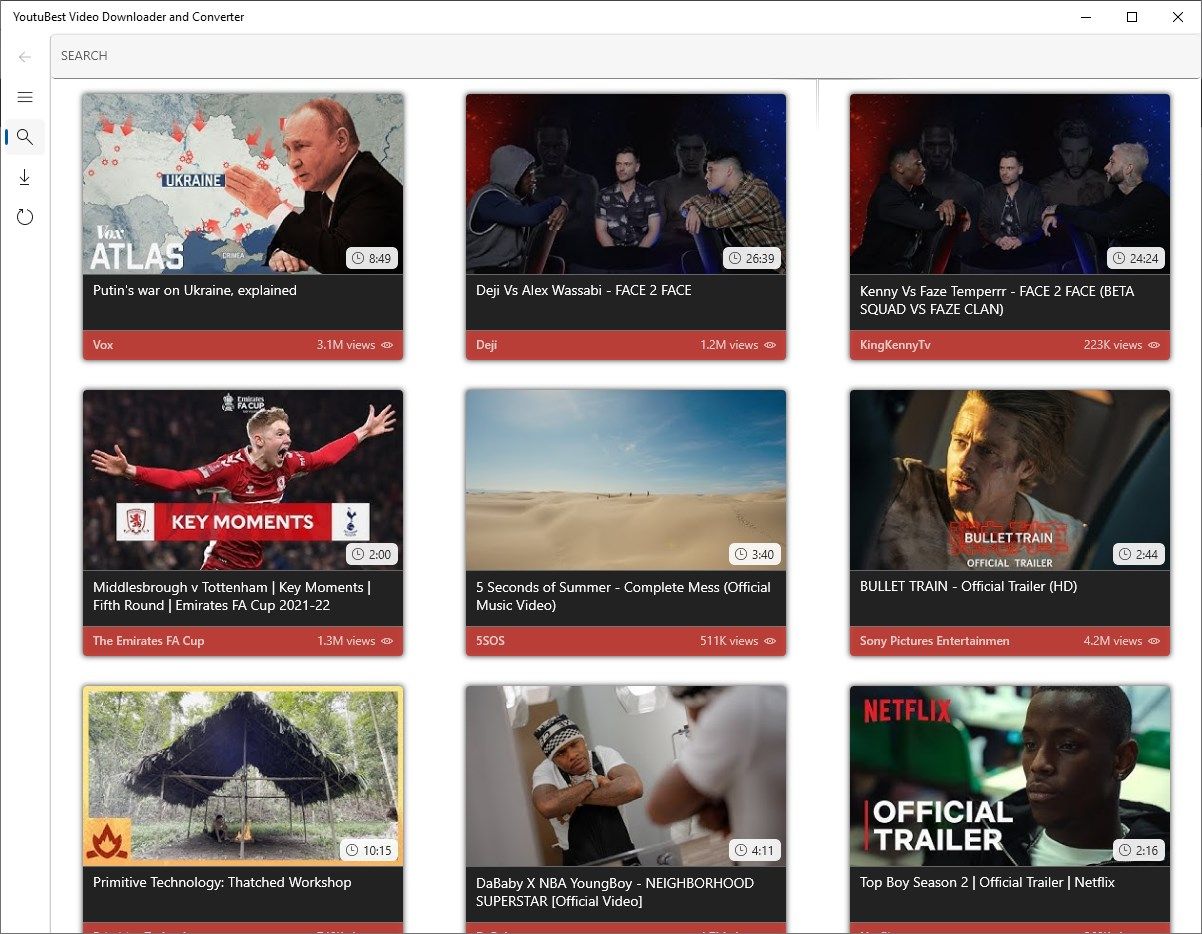Click title "Deji Vs Alex Wassabi - FACE 2 FACE"

(x=584, y=290)
